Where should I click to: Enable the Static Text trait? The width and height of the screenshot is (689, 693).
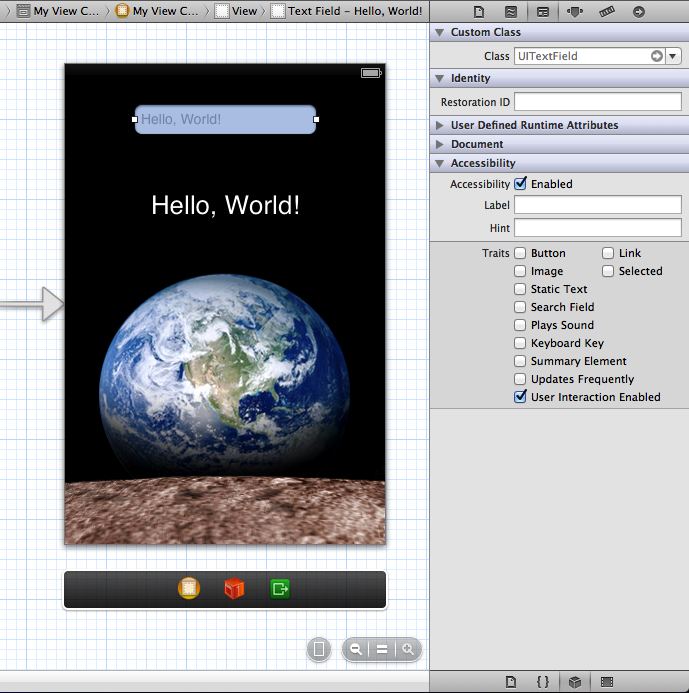click(x=520, y=289)
